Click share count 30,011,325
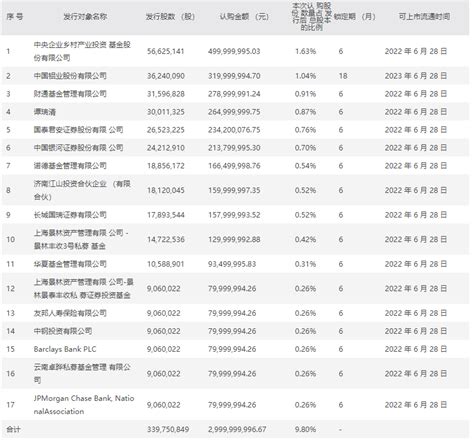The width and height of the screenshot is (474, 441). pyautogui.click(x=166, y=112)
